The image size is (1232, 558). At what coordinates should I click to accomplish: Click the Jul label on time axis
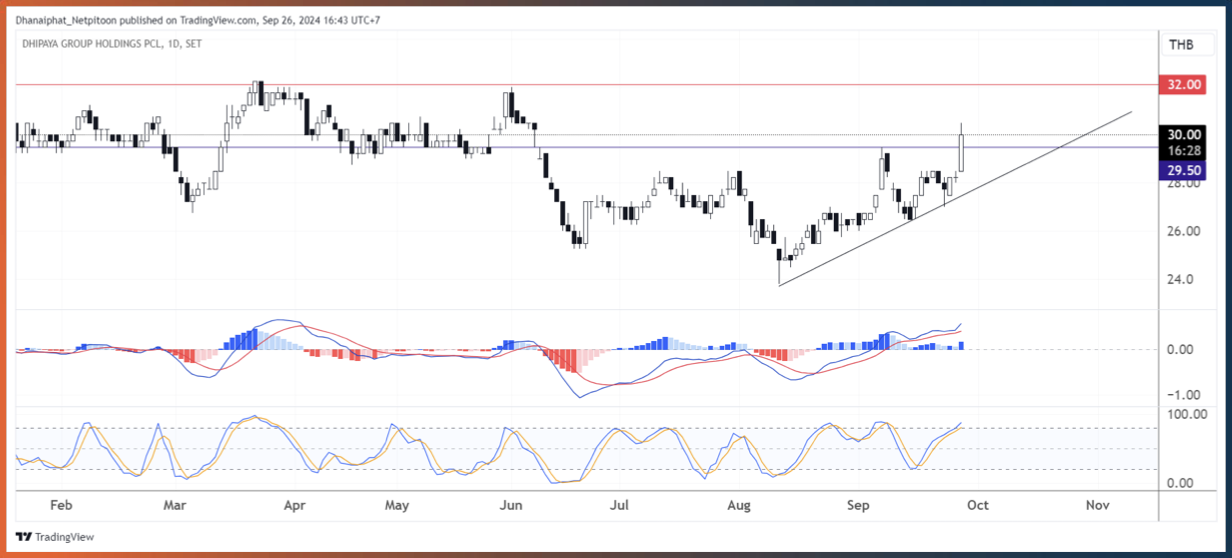tap(619, 505)
